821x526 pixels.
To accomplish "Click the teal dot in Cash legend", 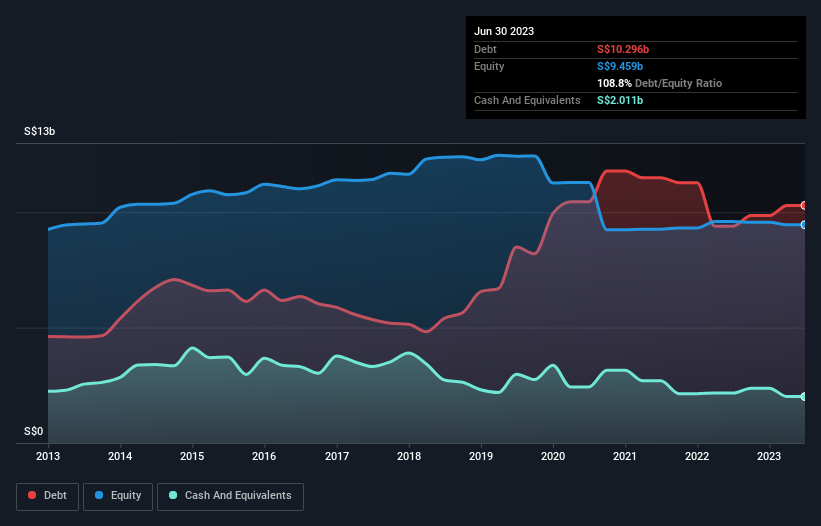I will [173, 495].
